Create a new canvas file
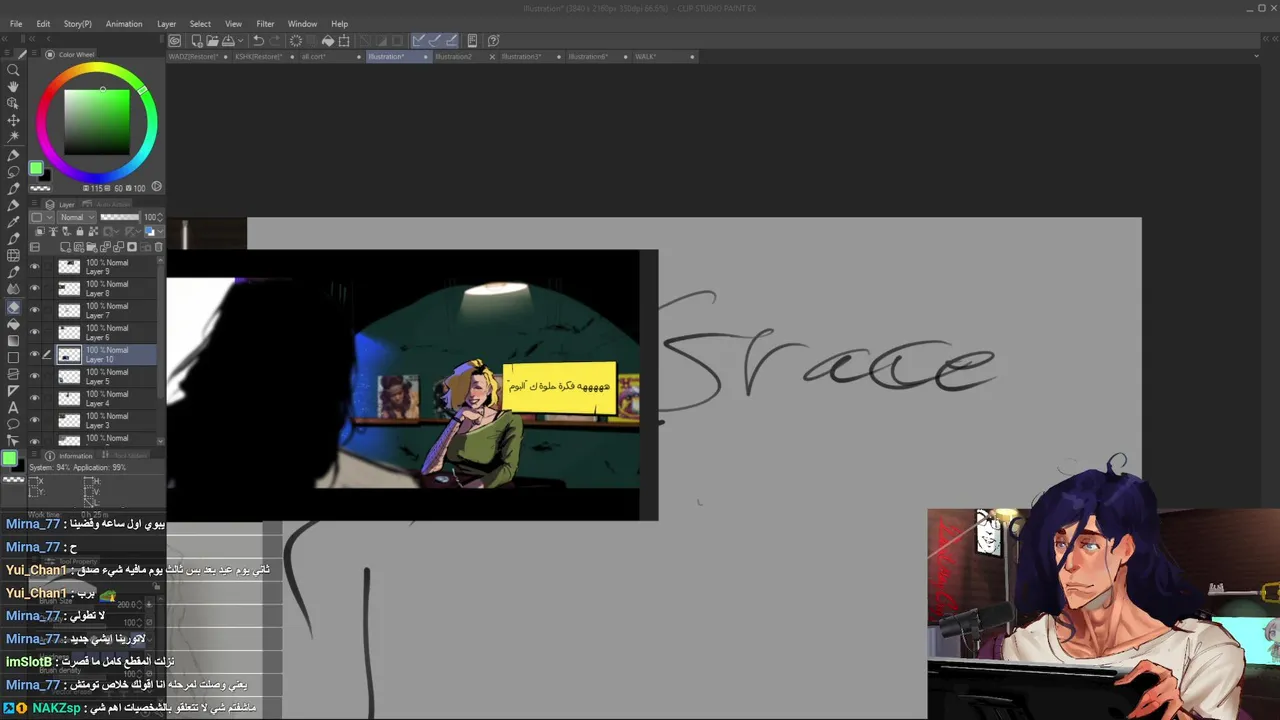The image size is (1280, 720). coord(197,41)
